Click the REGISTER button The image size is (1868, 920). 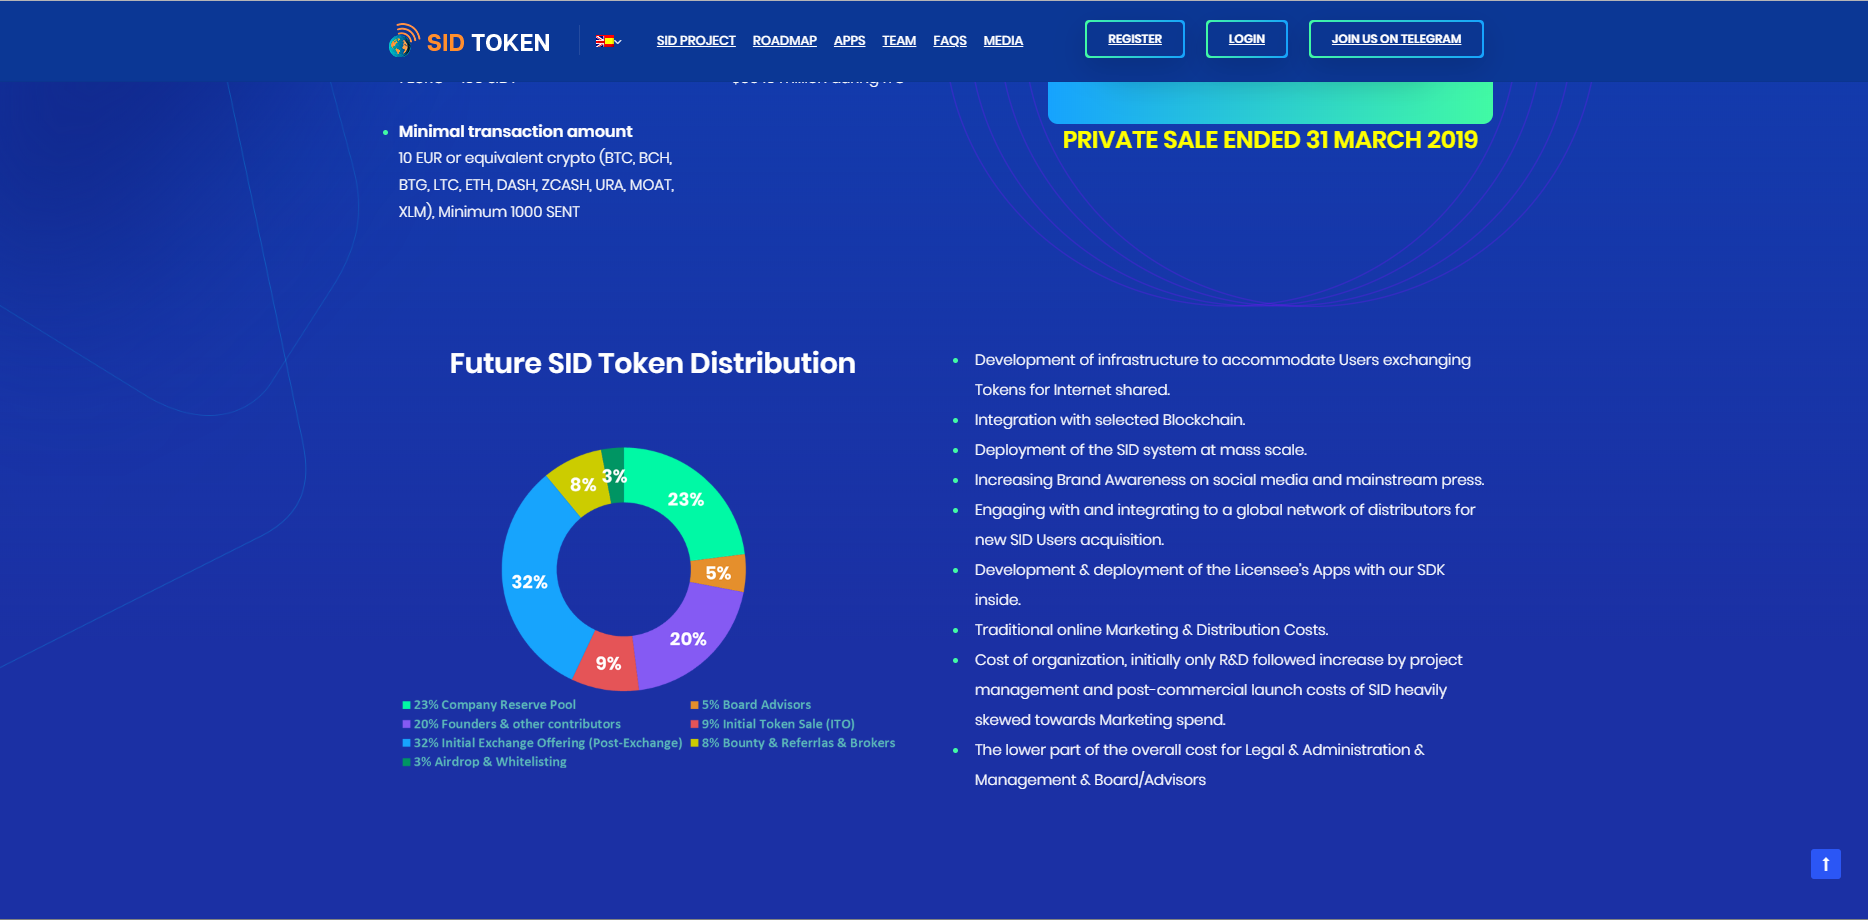(1135, 39)
